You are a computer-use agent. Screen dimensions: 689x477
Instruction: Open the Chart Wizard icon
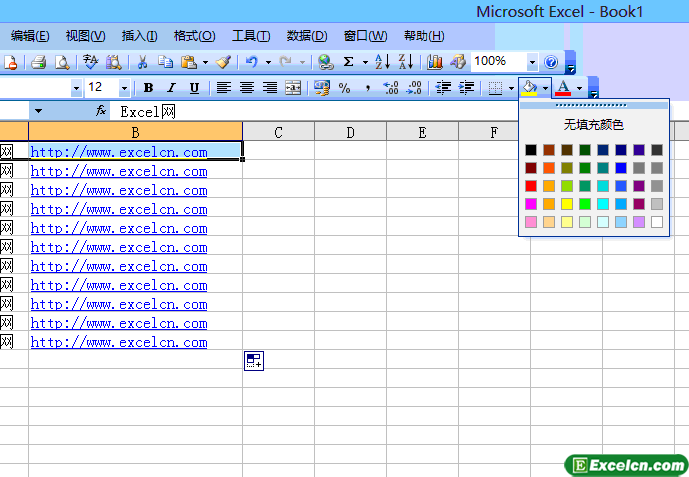(x=434, y=62)
